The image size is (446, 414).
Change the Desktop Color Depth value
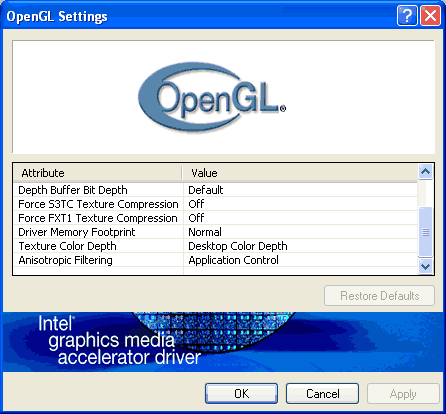[238, 246]
